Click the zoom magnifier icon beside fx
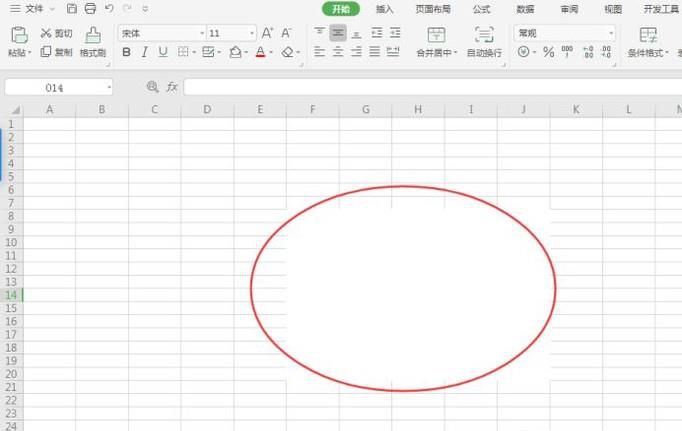The width and height of the screenshot is (682, 431). coord(152,87)
